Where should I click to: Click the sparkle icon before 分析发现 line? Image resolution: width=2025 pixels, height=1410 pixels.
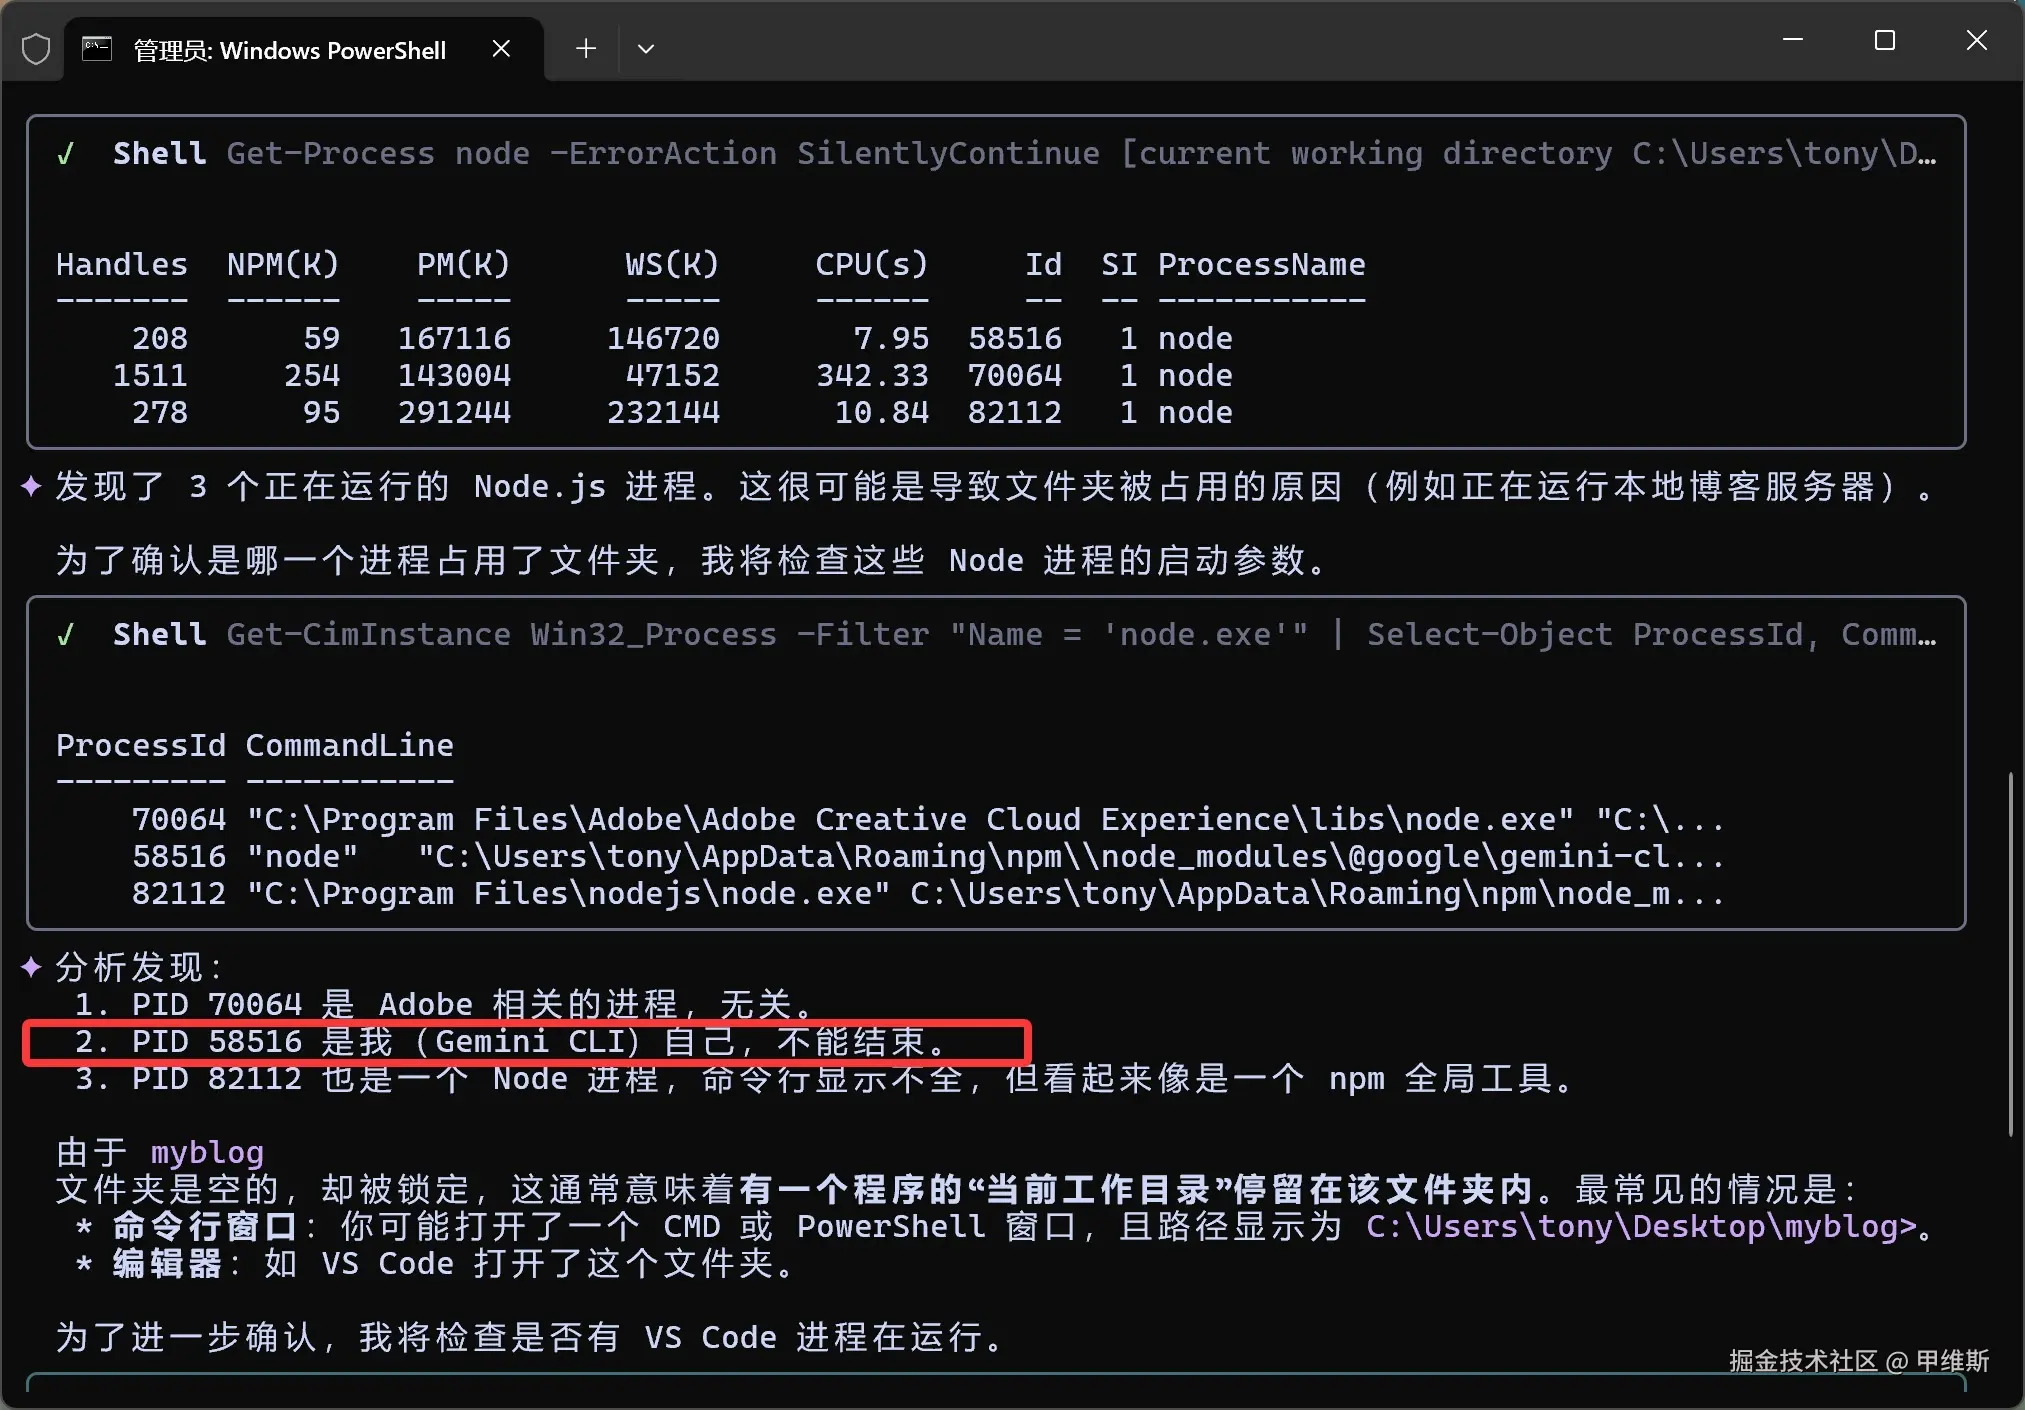pyautogui.click(x=32, y=966)
